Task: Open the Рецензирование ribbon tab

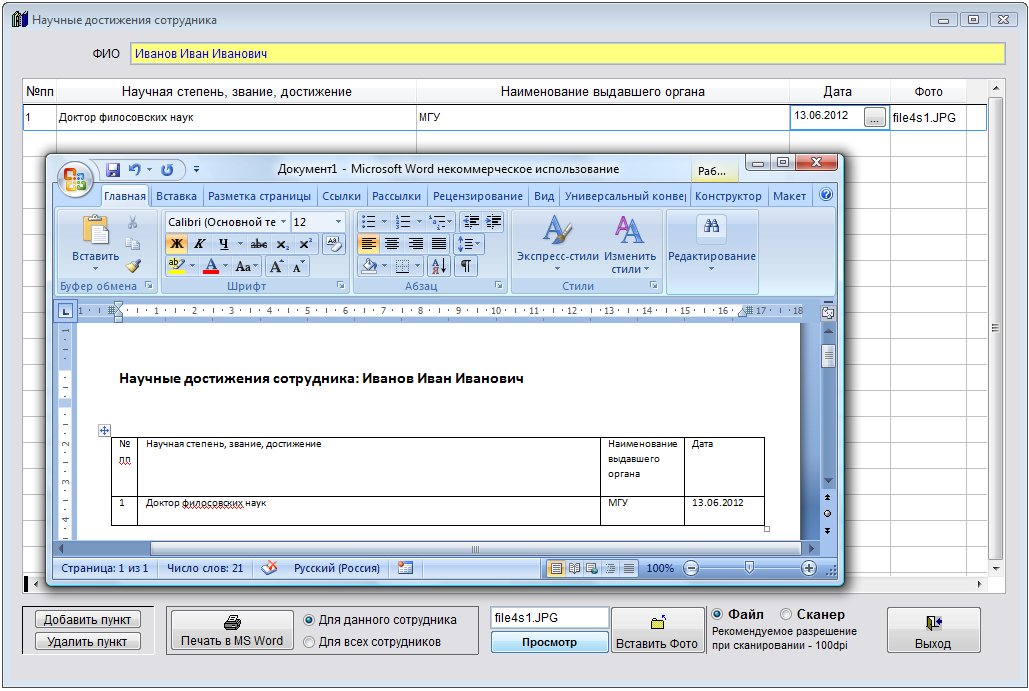Action: tap(478, 196)
